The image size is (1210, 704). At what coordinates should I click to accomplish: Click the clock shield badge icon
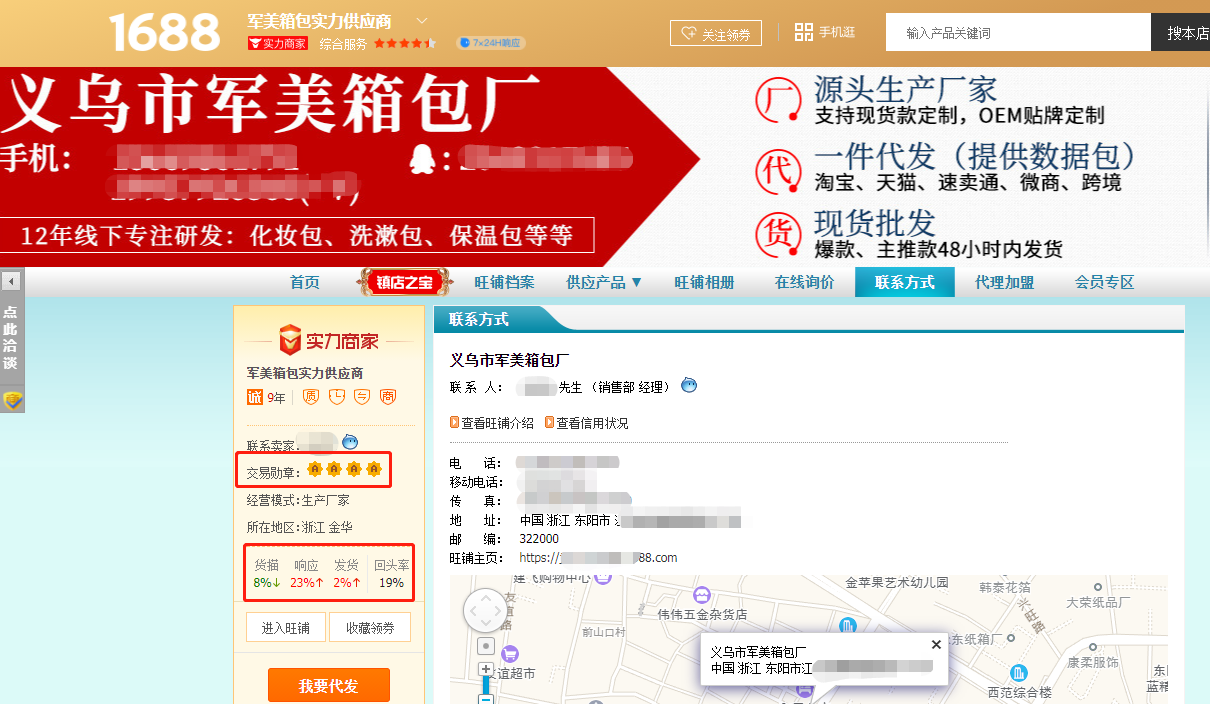point(337,397)
